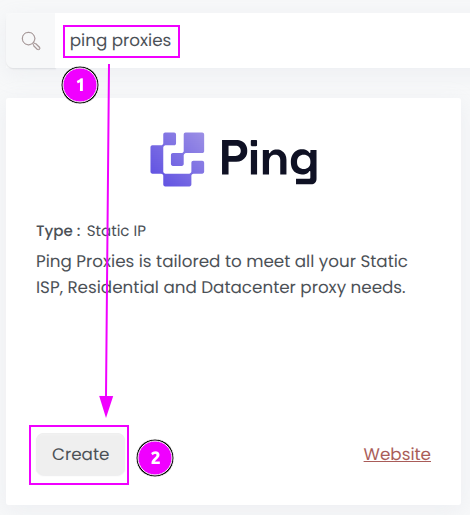
Task: Click the magnifying glass search icon
Action: click(31, 41)
